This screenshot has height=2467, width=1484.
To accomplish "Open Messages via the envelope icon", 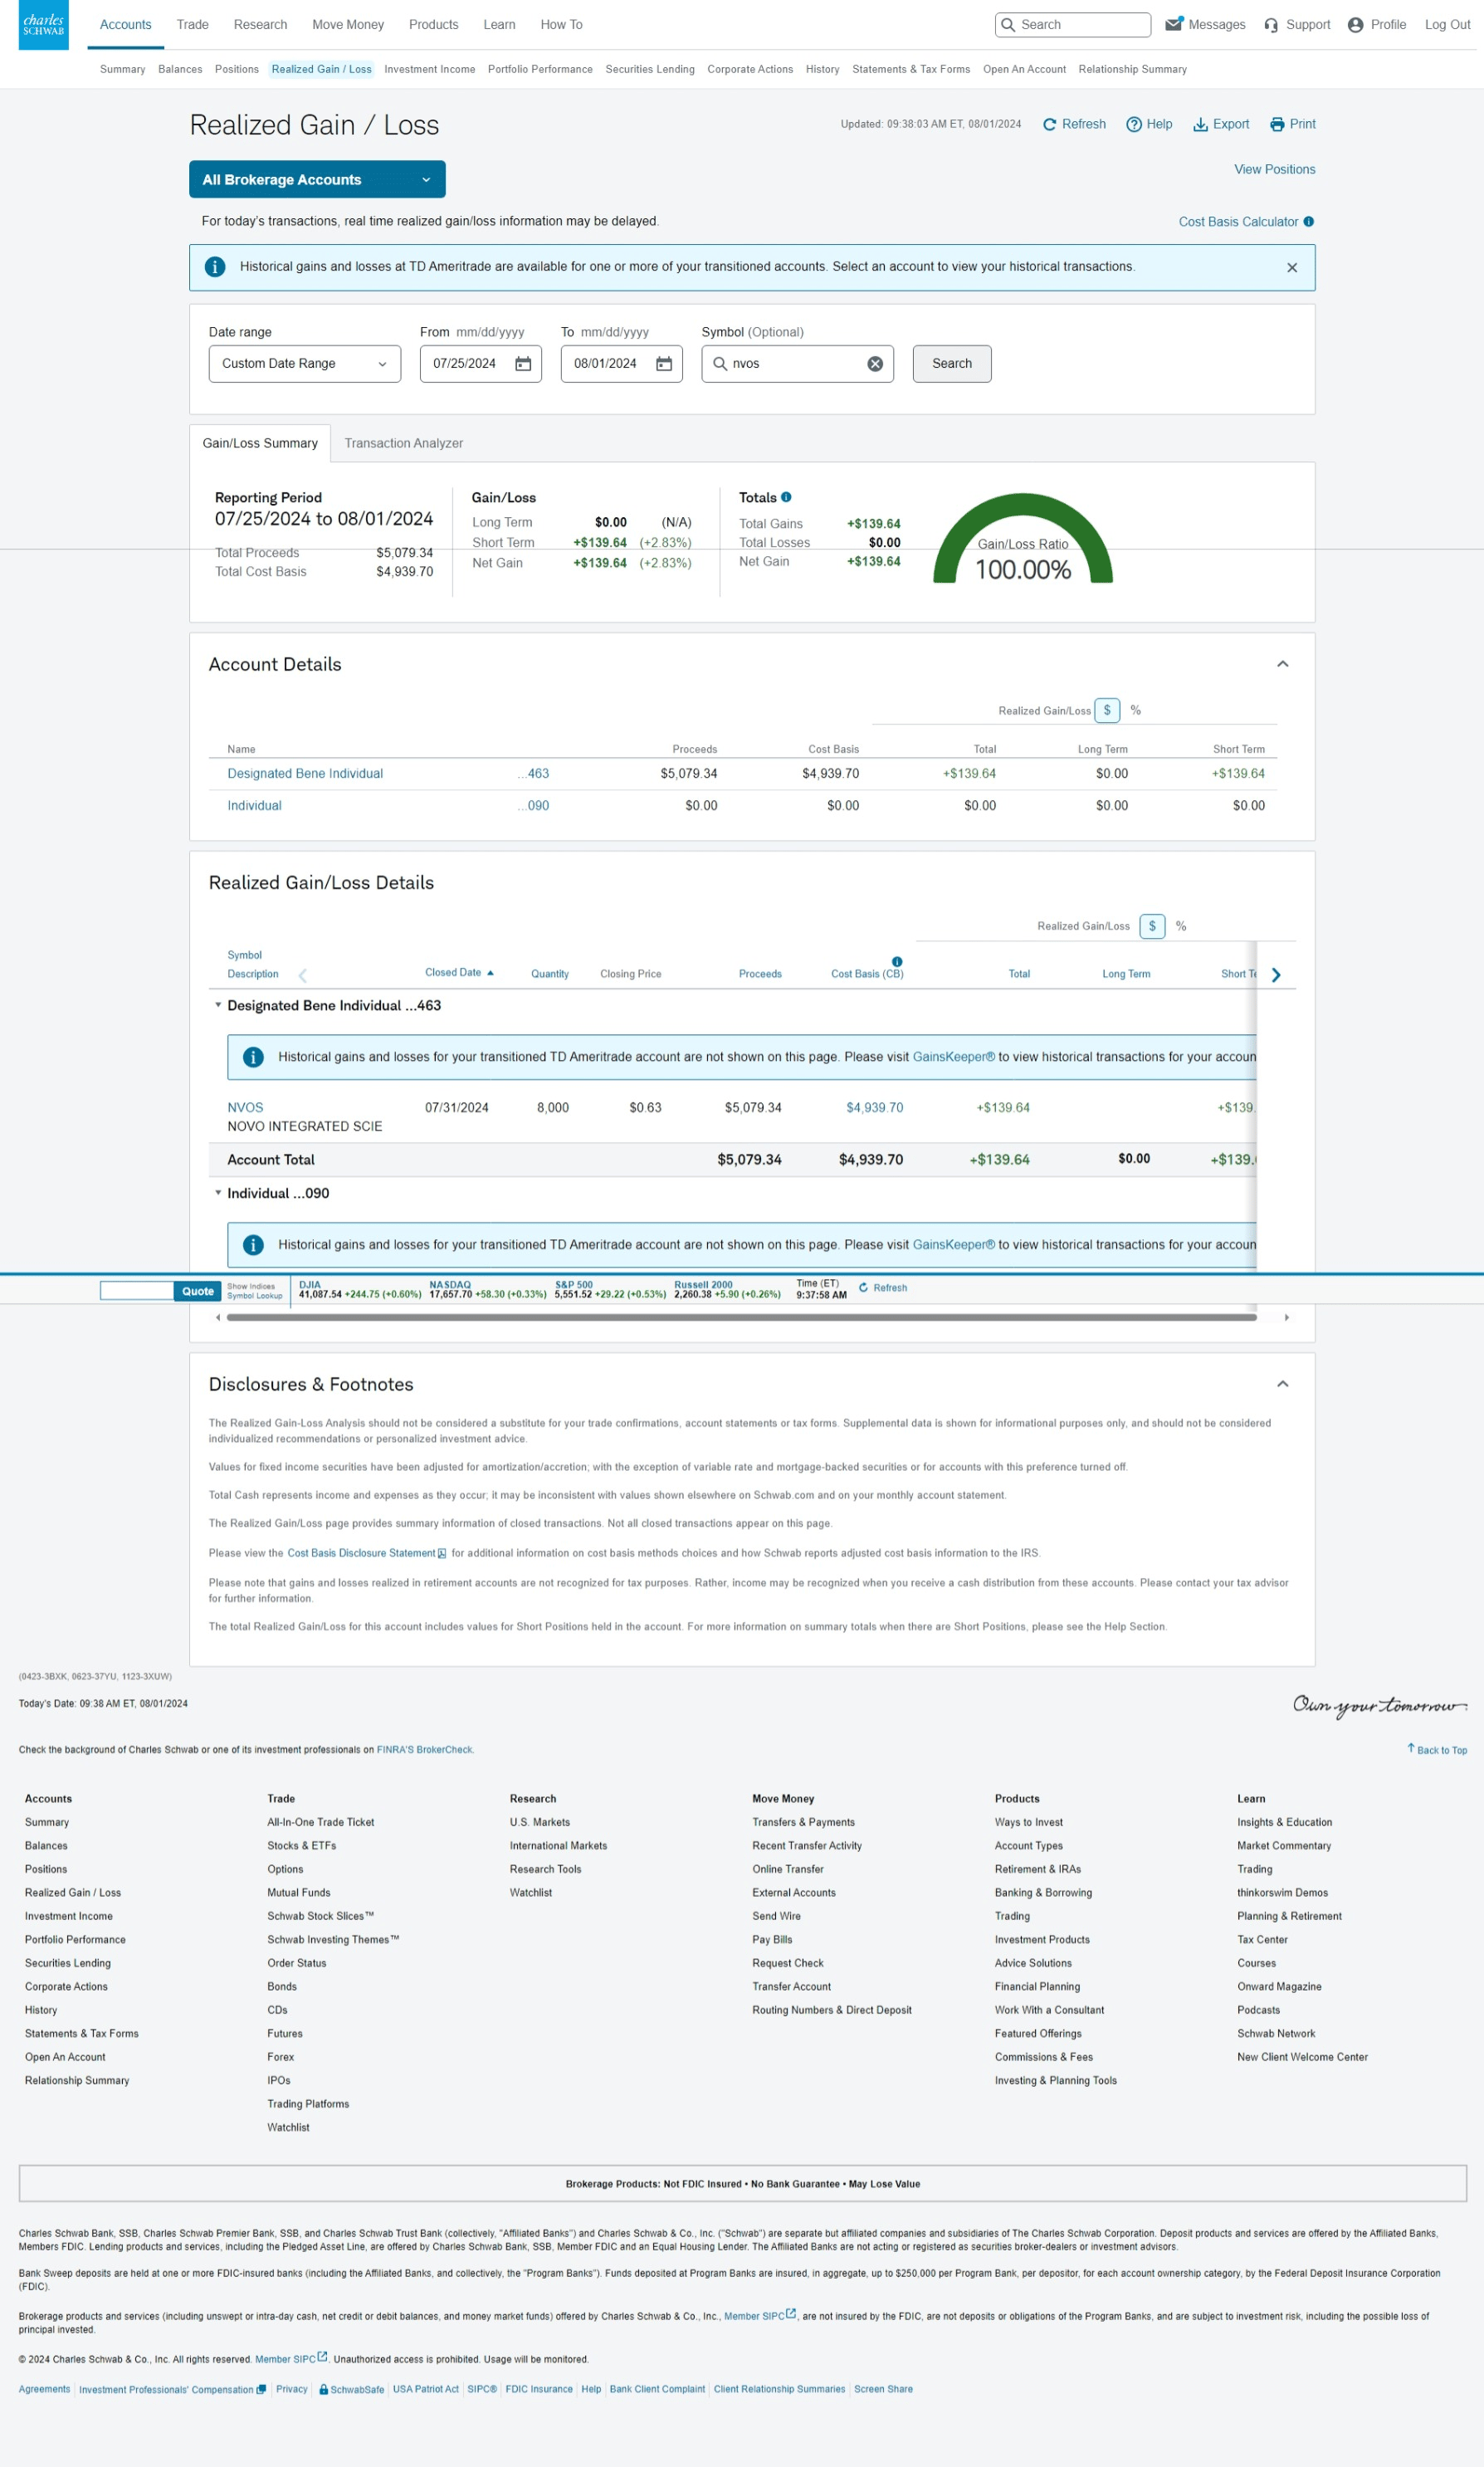I will 1174,24.
